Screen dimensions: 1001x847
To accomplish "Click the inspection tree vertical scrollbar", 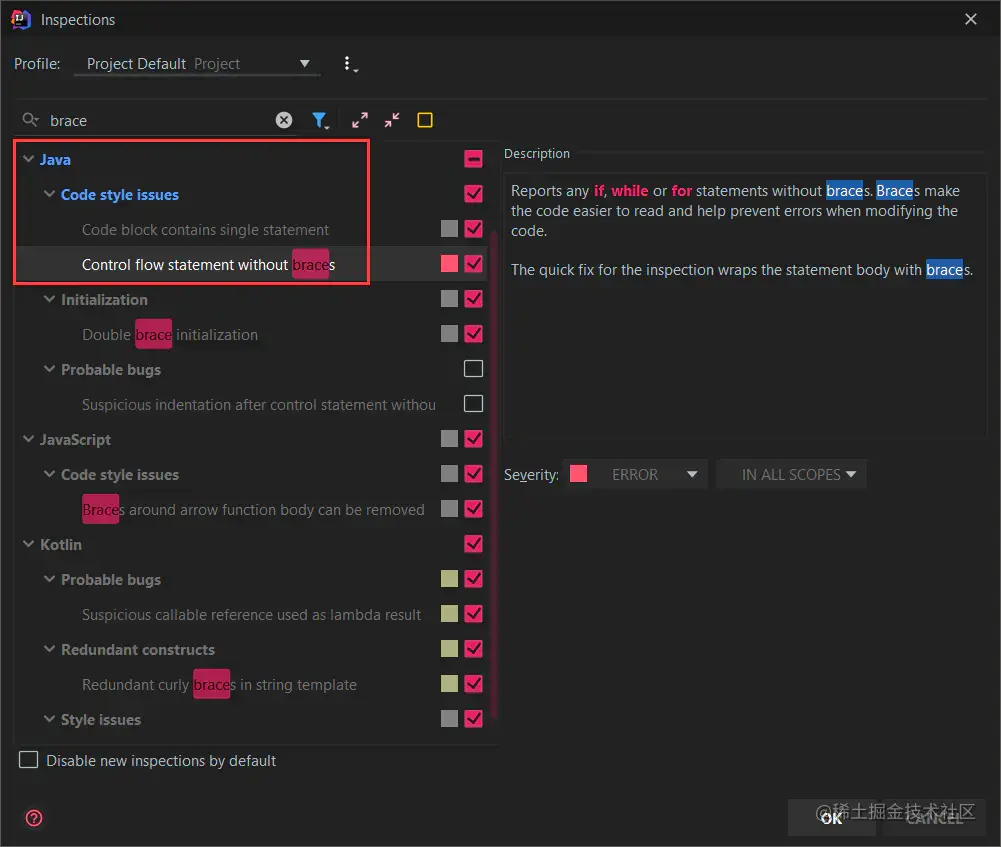I will coord(493,472).
